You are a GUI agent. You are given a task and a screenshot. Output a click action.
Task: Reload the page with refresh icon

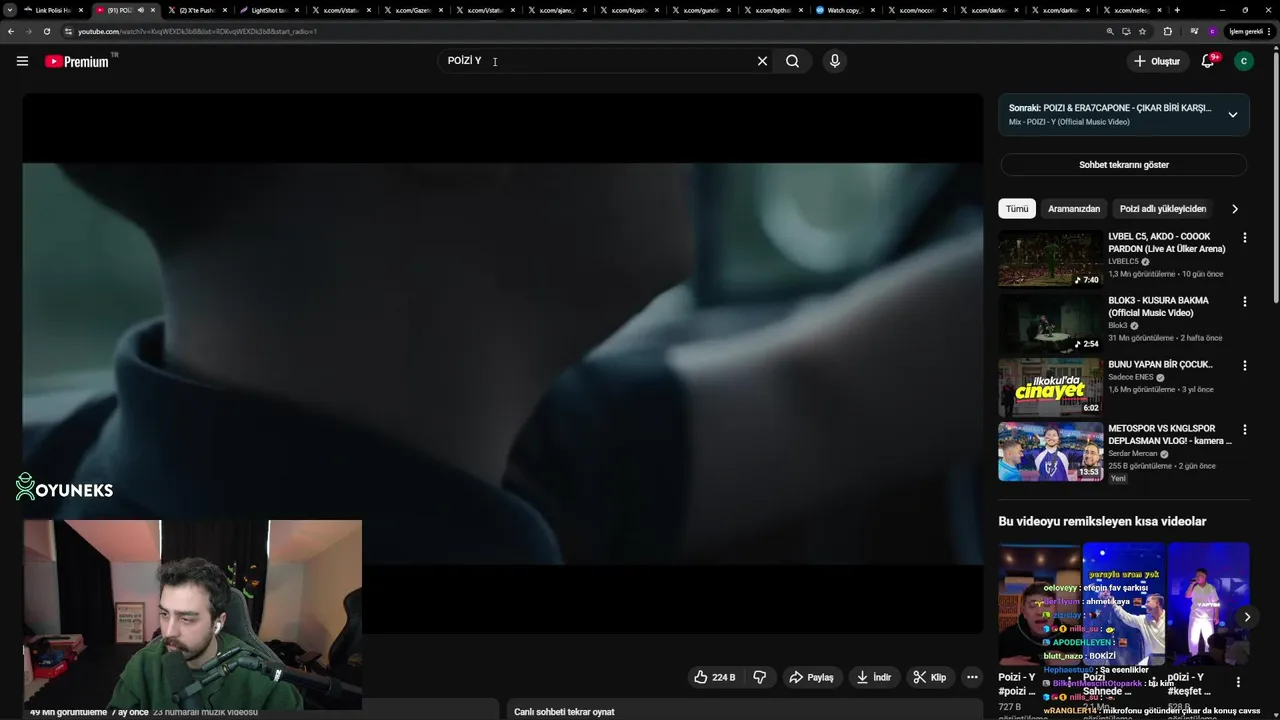[47, 31]
